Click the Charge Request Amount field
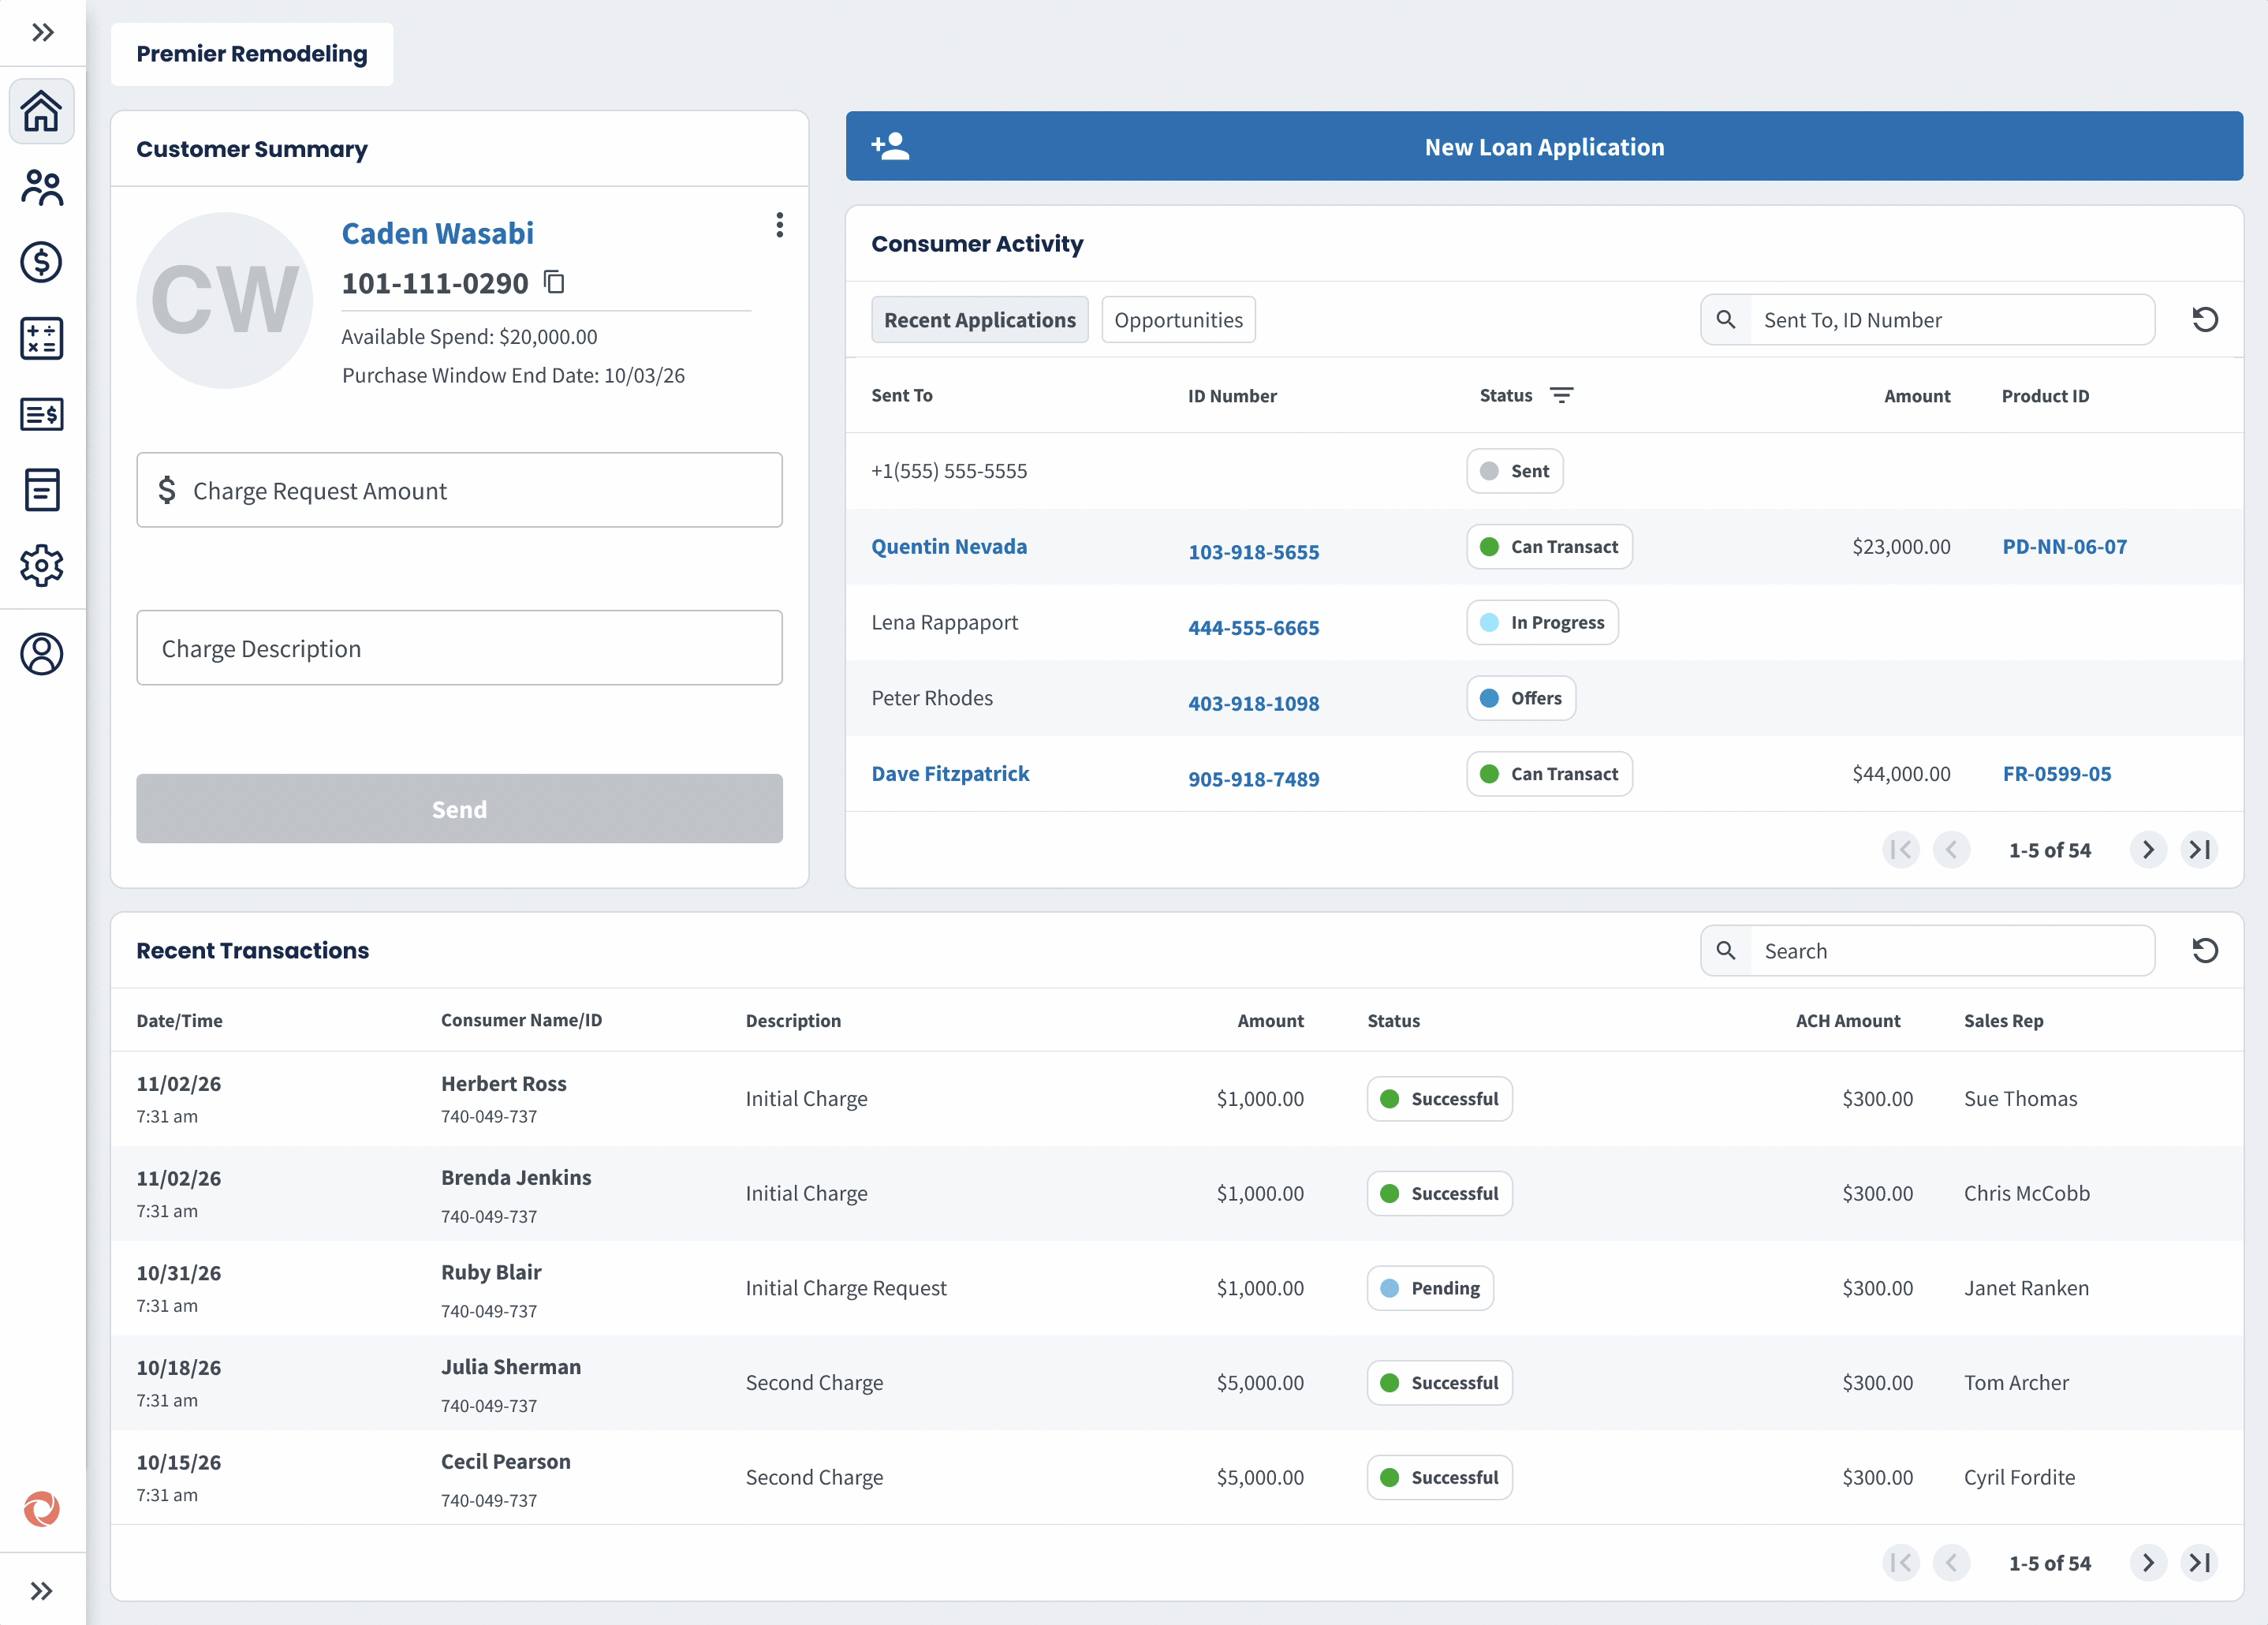2268x1625 pixels. (x=459, y=491)
